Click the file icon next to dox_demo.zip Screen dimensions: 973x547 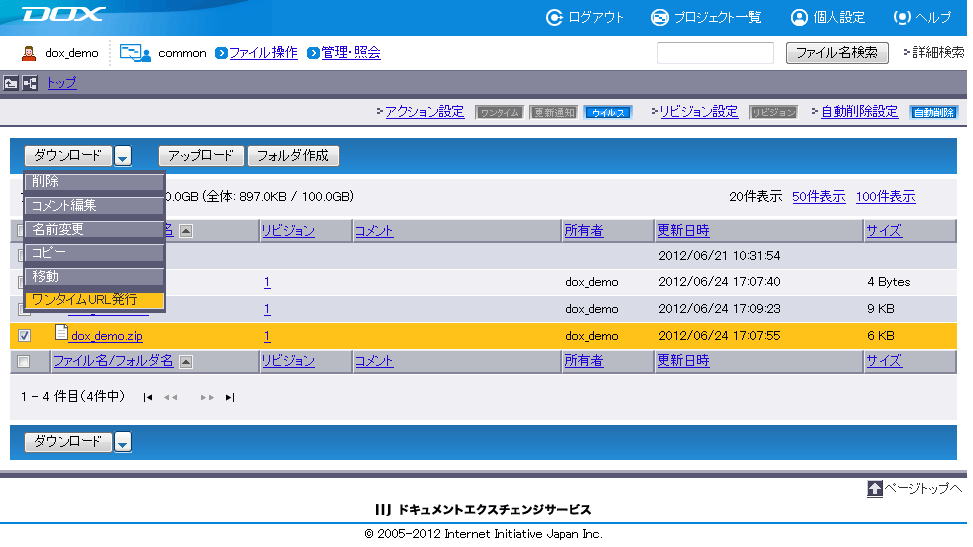61,334
